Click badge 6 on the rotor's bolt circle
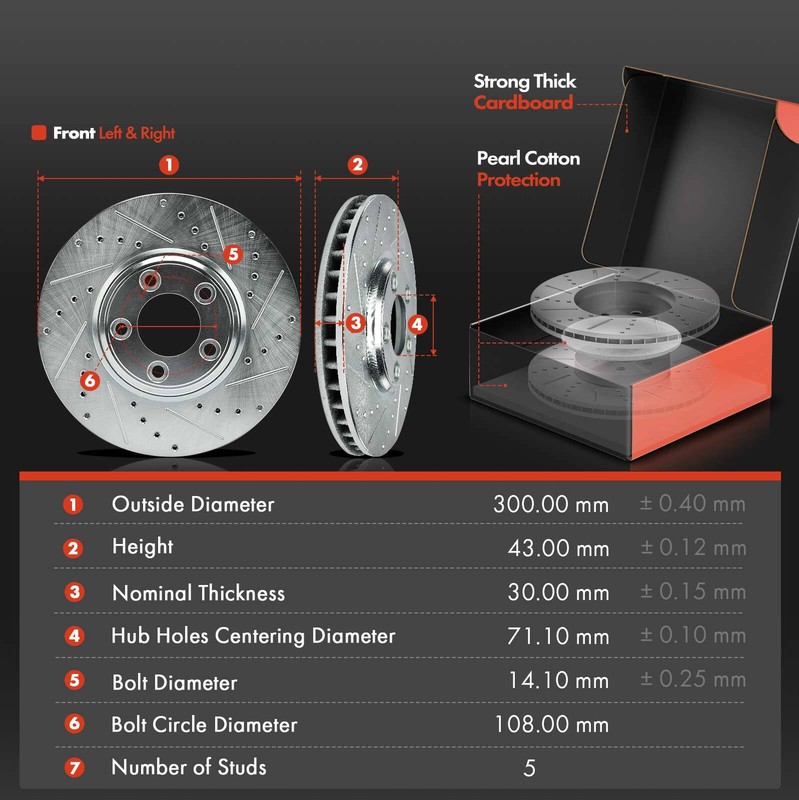 coord(90,380)
